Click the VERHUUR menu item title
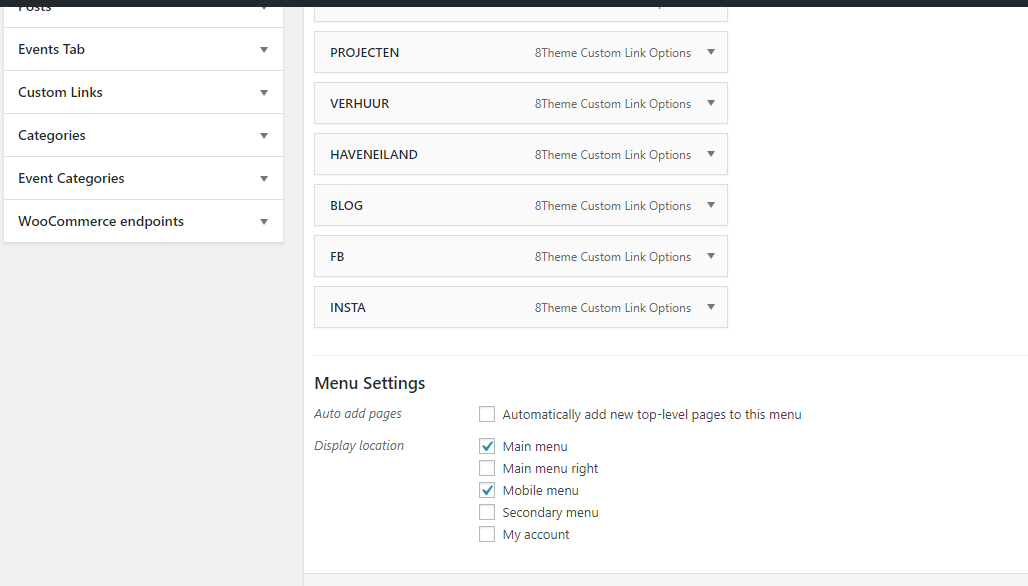This screenshot has width=1028, height=586. (359, 103)
